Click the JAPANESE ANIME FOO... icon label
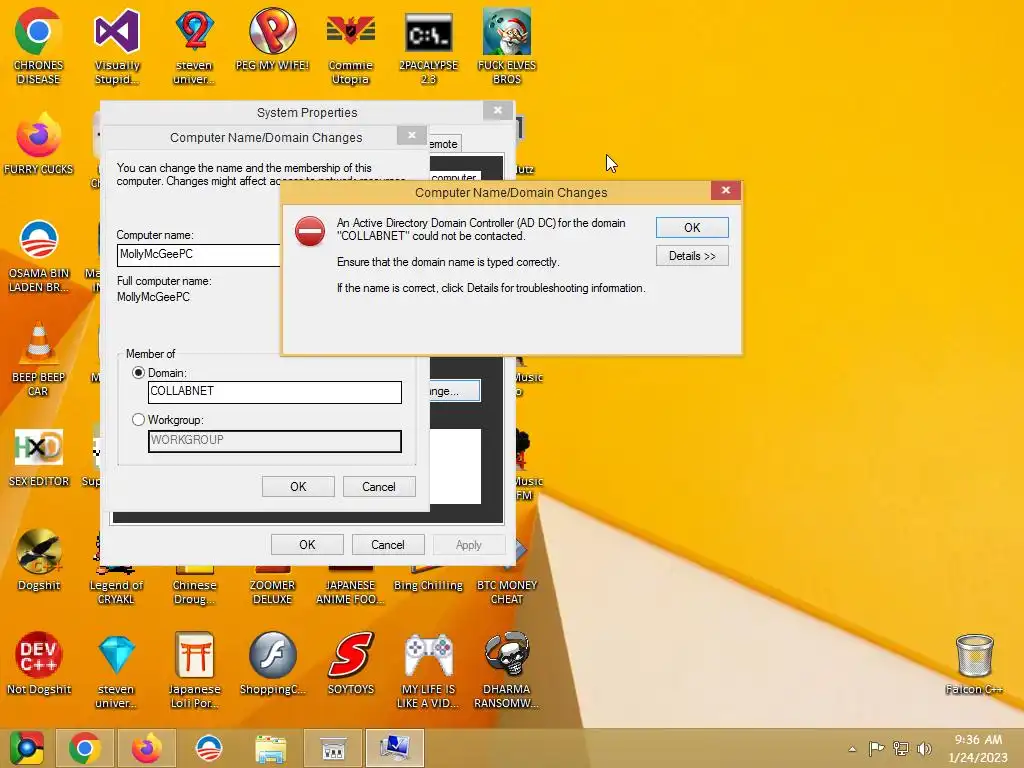The image size is (1024, 768). coord(351,592)
